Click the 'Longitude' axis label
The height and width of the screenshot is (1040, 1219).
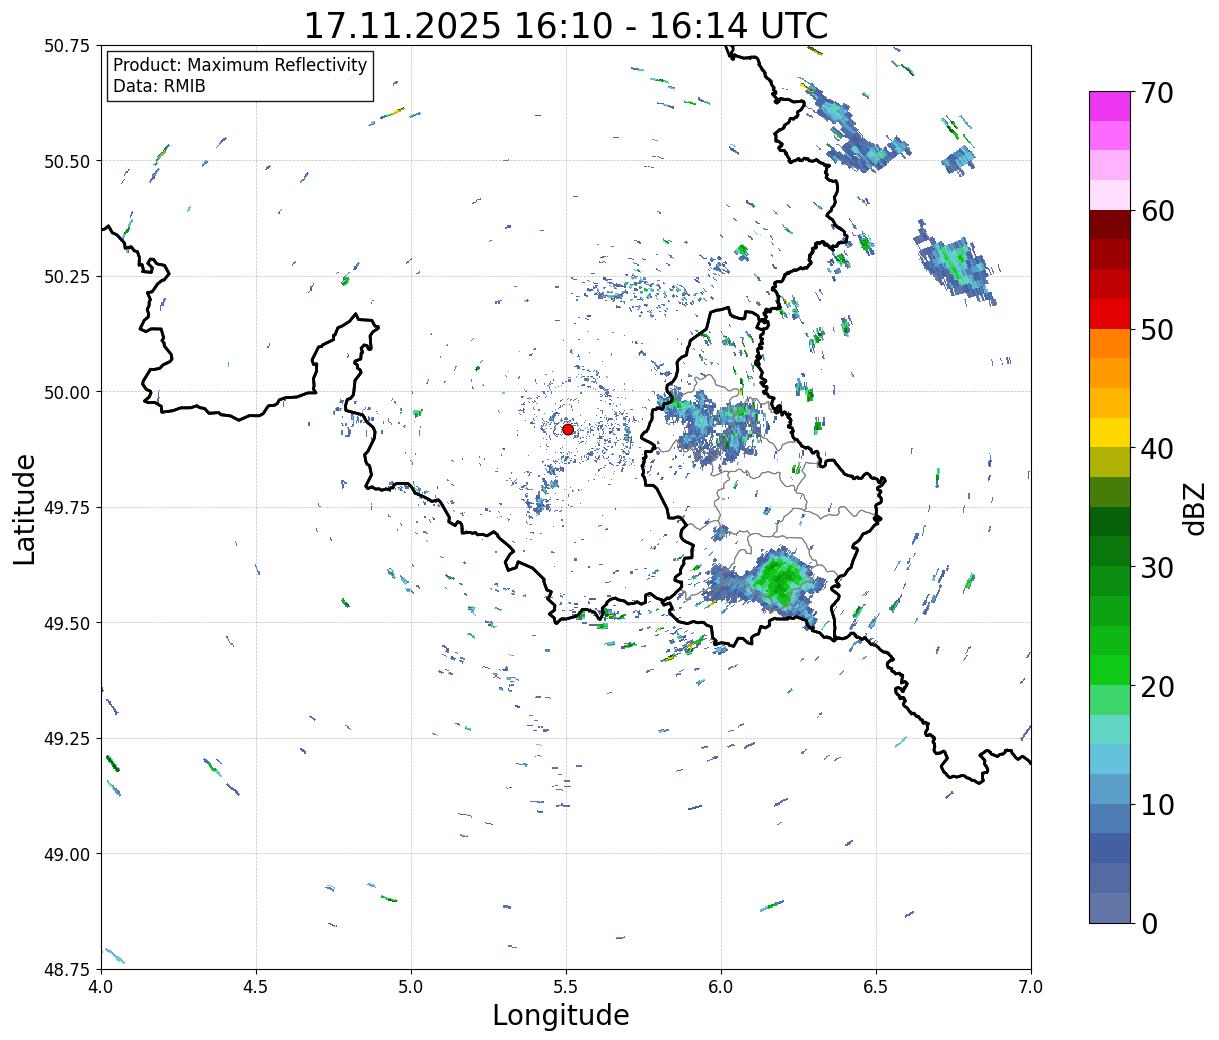pyautogui.click(x=561, y=1015)
